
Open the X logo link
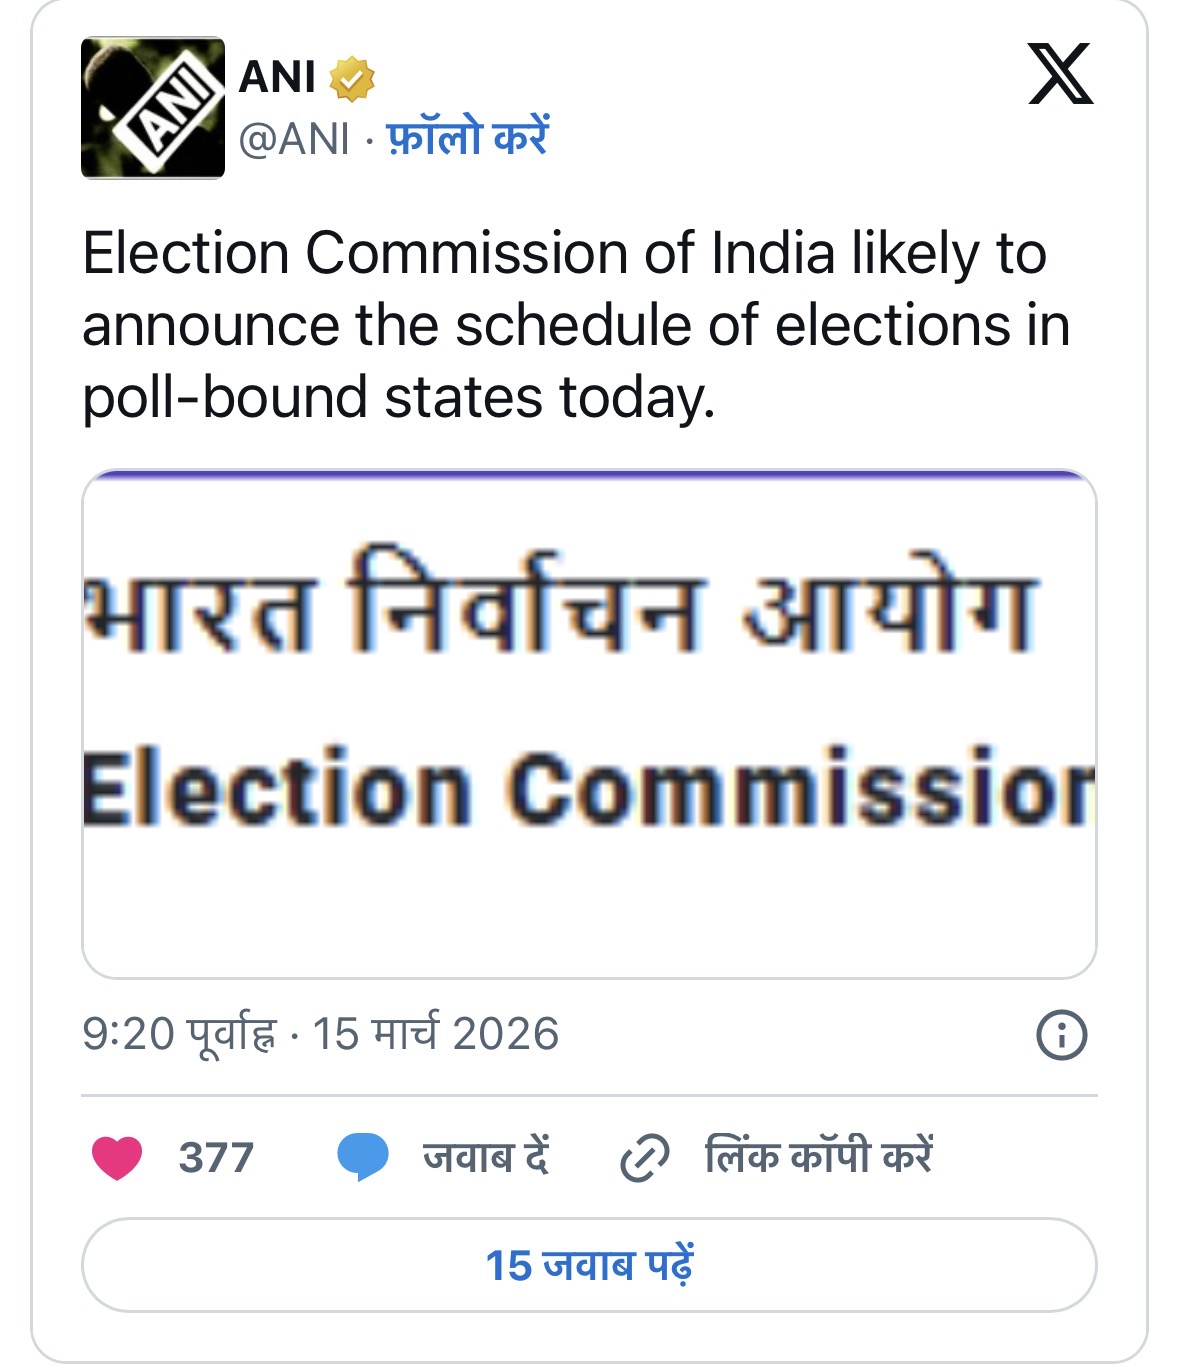click(1061, 74)
